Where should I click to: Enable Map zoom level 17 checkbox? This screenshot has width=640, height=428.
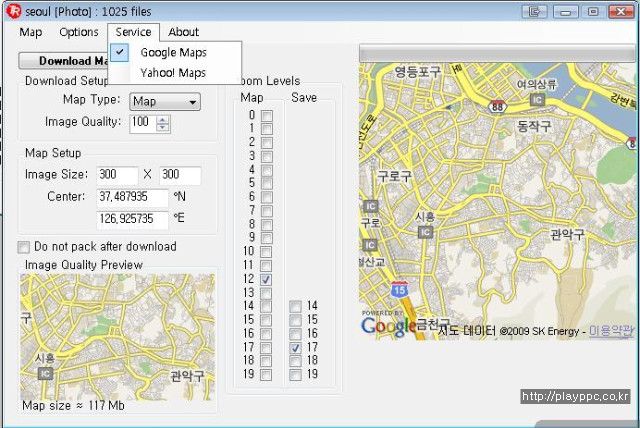click(266, 348)
